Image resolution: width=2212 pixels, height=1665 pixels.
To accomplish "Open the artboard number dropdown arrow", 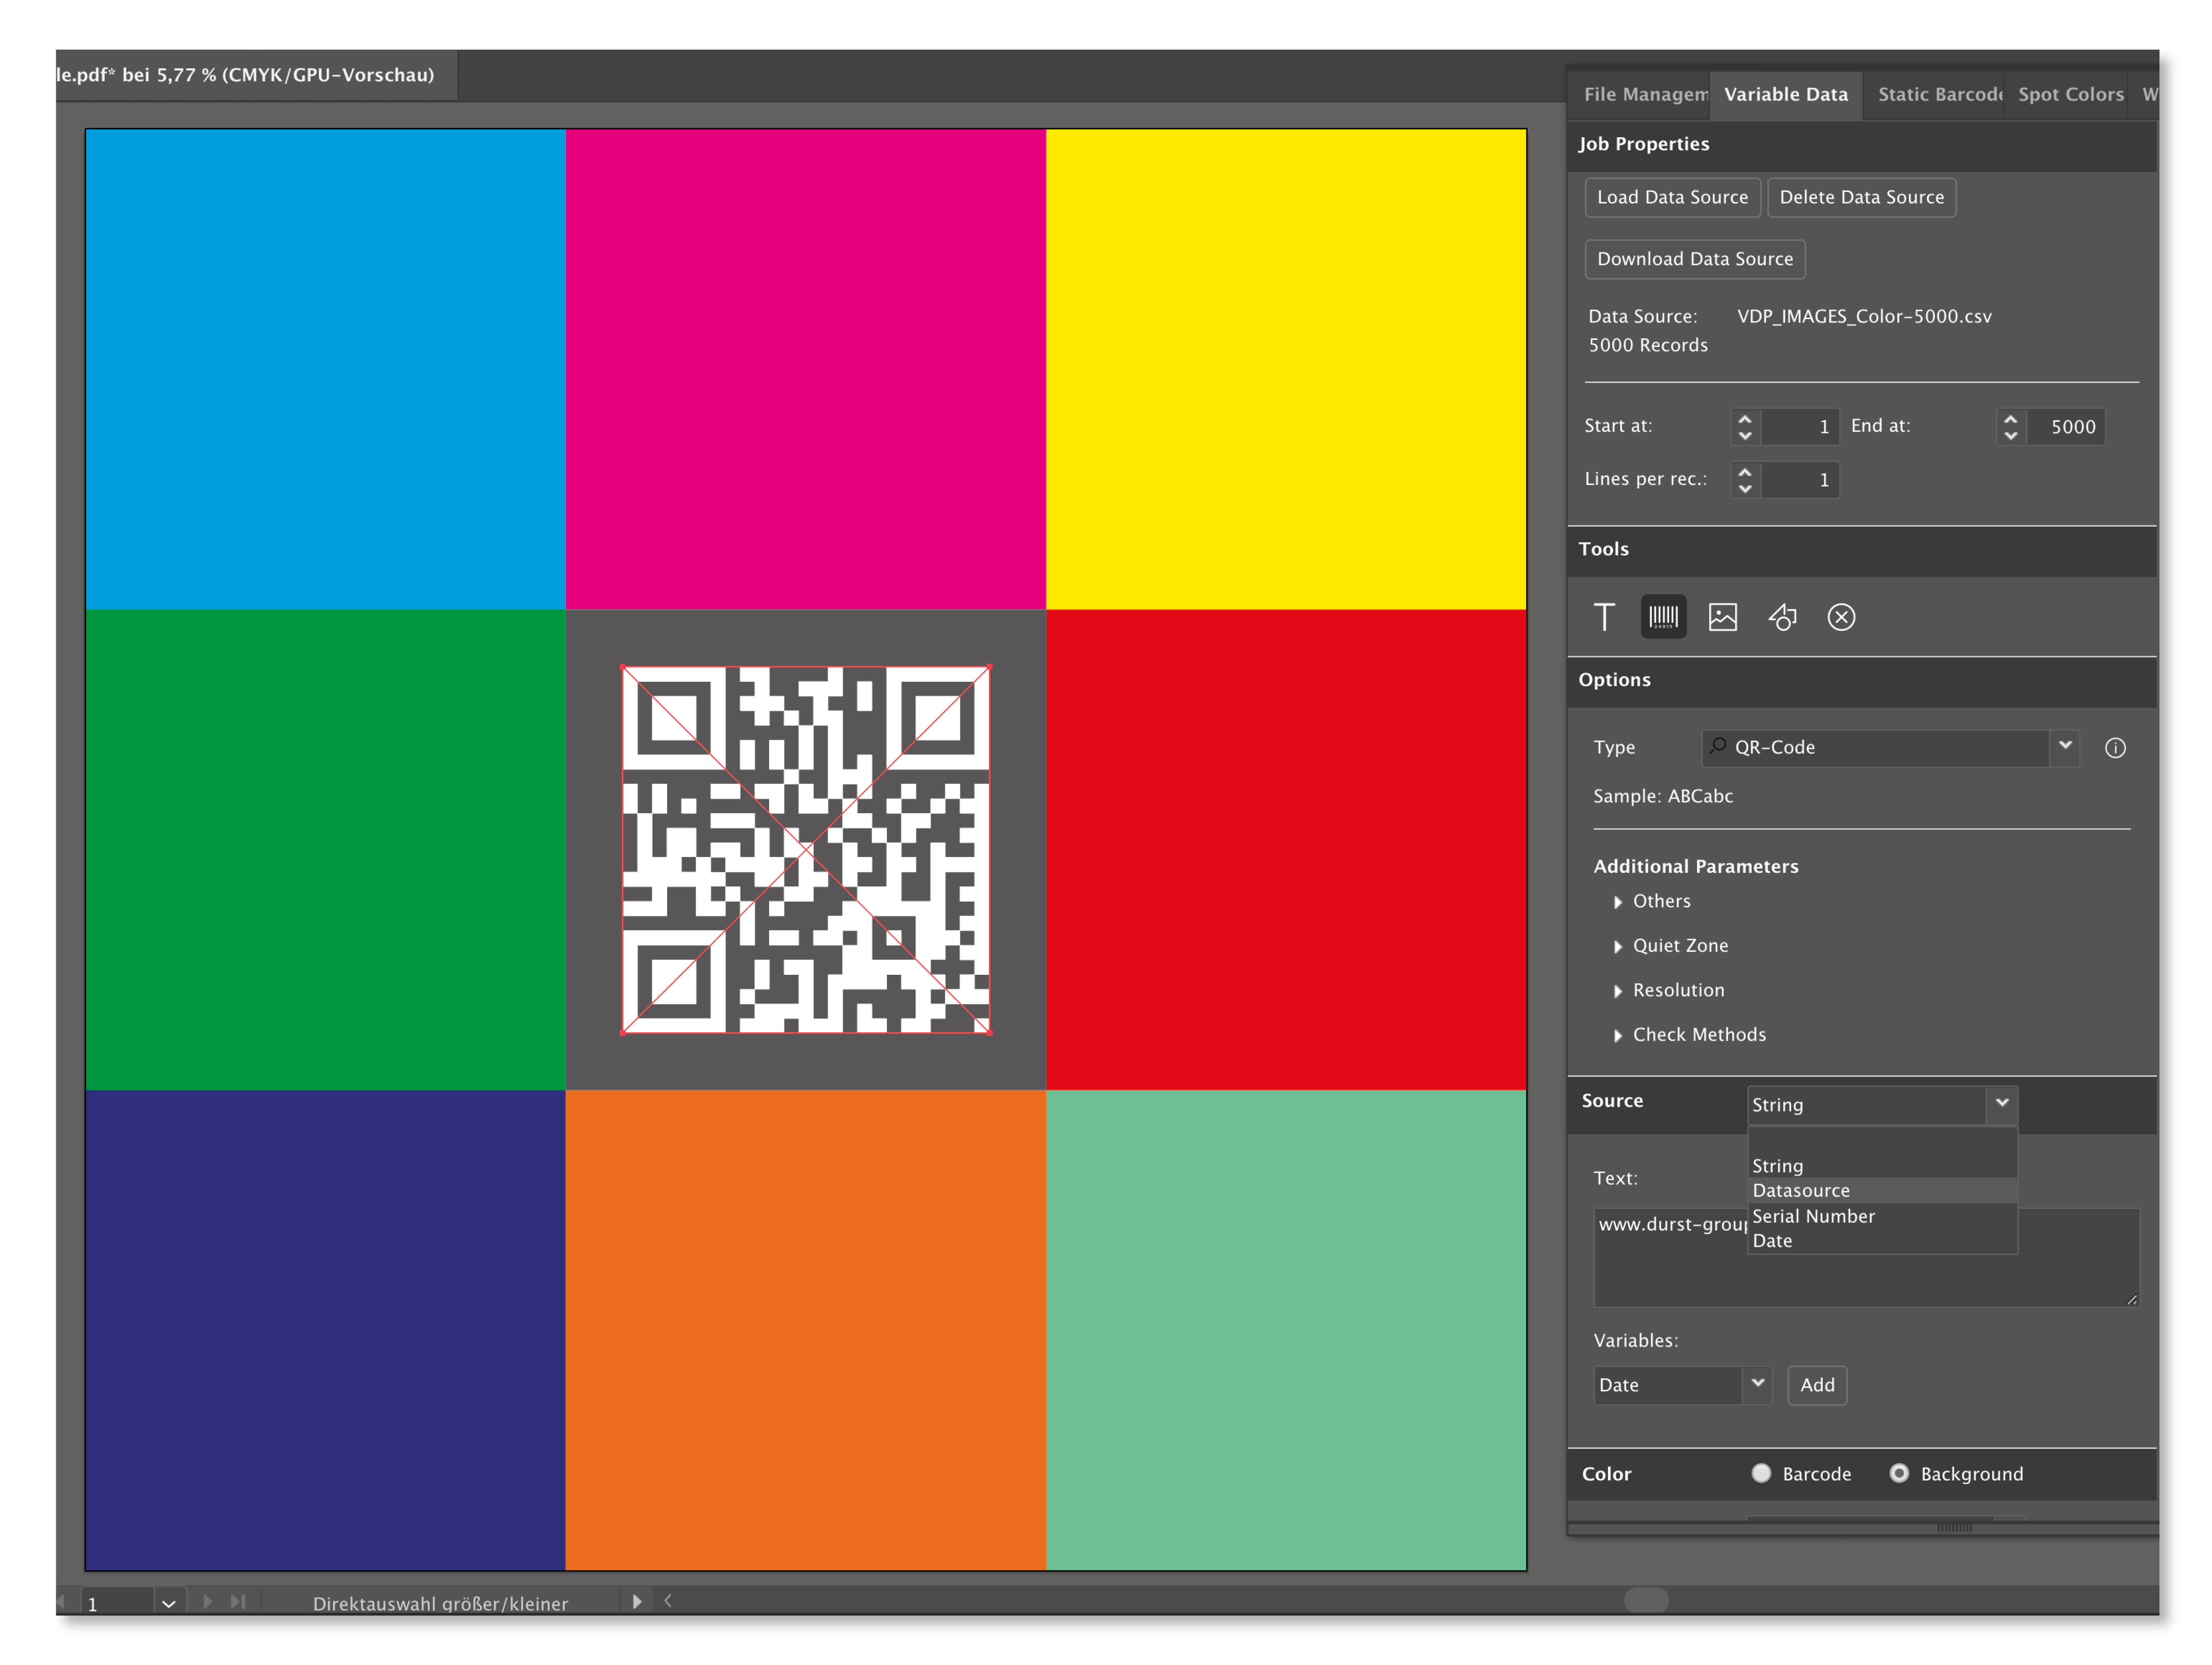I will (169, 1603).
